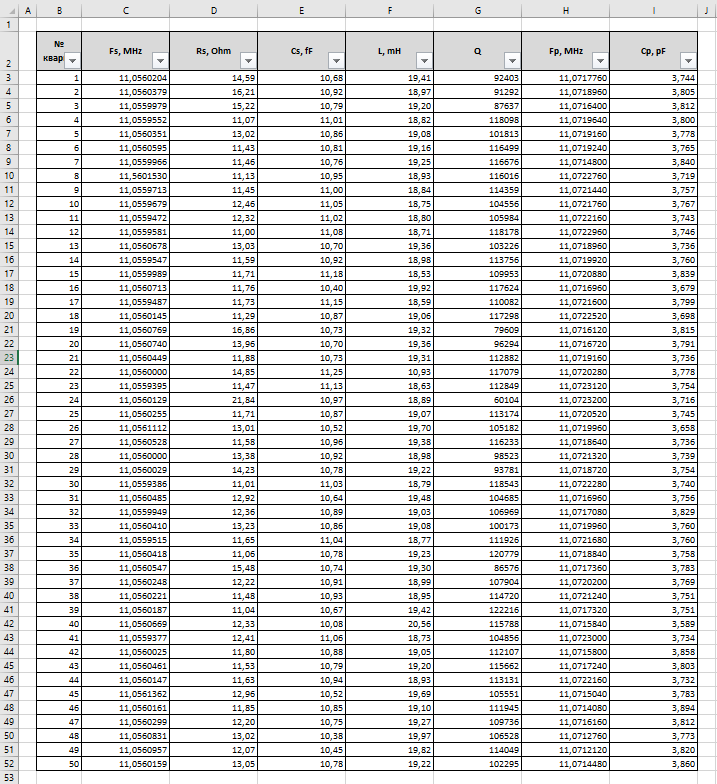Open the filter dropdown for Rs, Ohm column

click(248, 60)
